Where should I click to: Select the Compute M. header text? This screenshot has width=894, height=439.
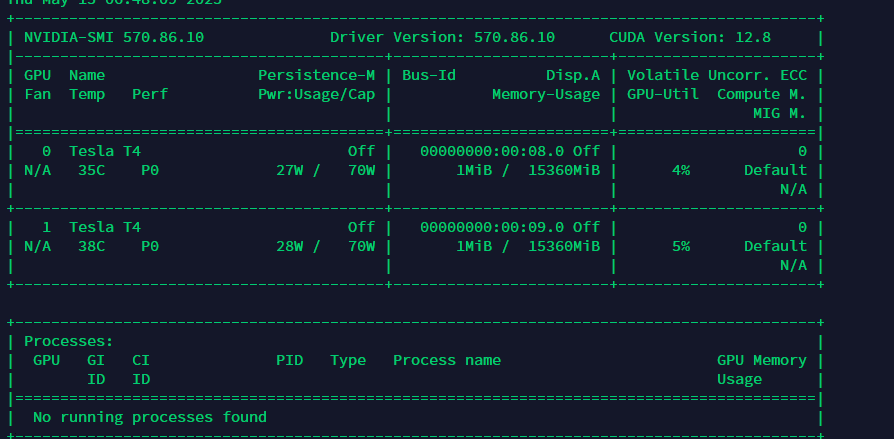pyautogui.click(x=762, y=95)
